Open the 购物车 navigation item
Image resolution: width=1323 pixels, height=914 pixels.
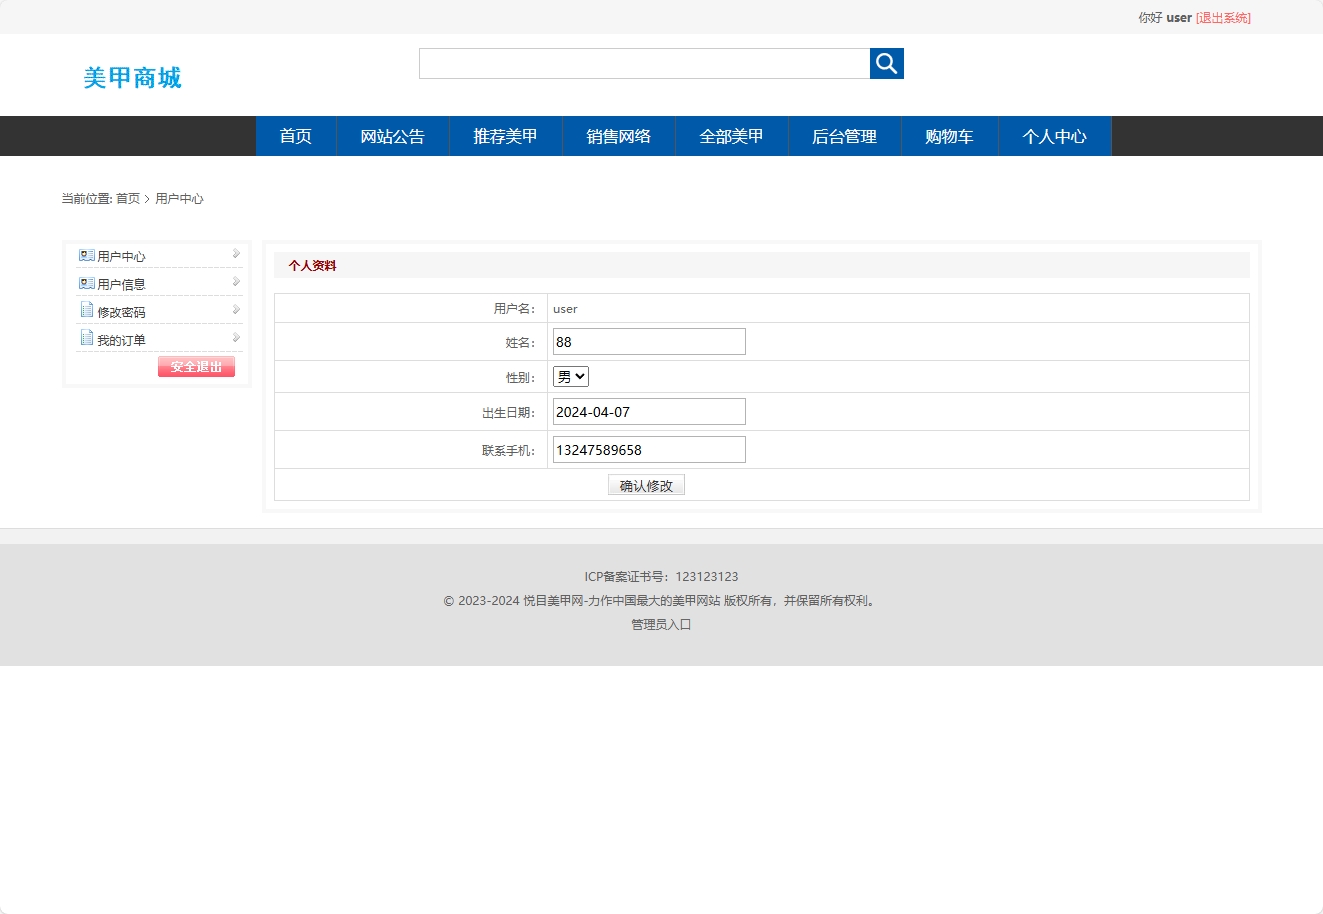tap(949, 136)
